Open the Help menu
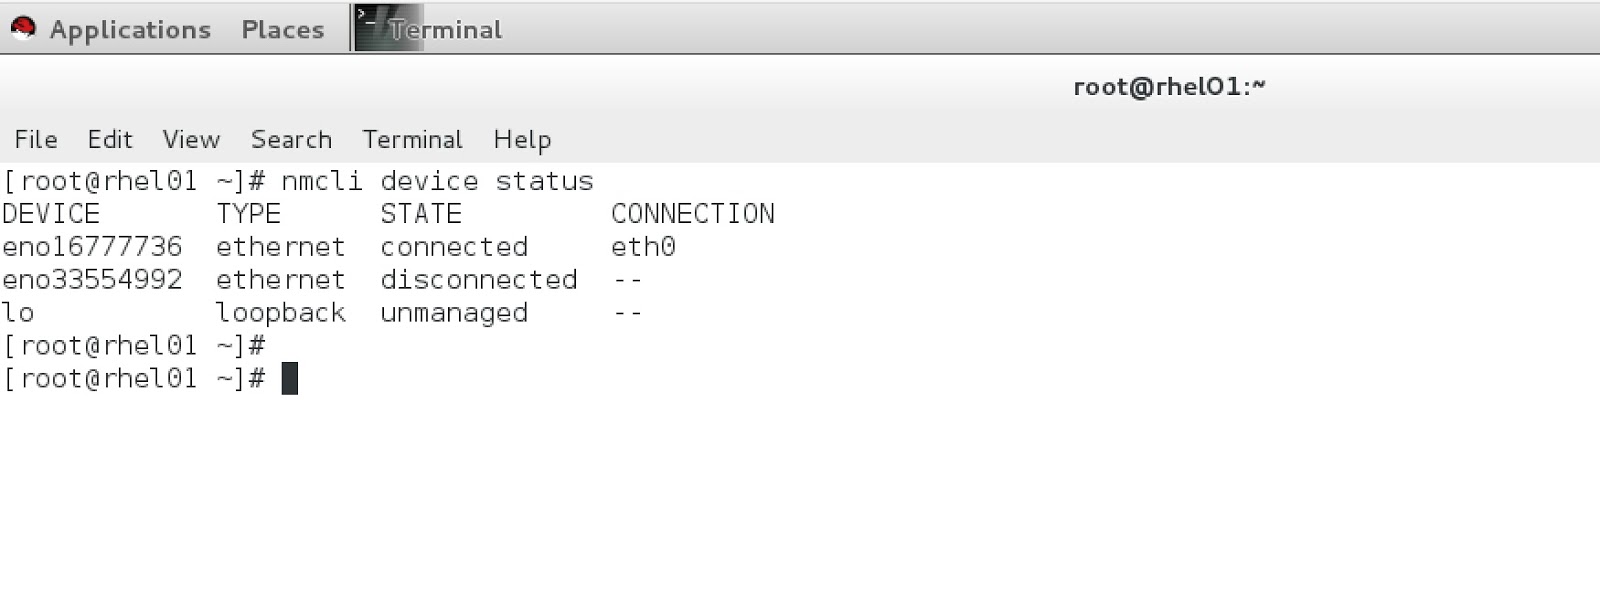Viewport: 1600px width, 616px height. (522, 140)
